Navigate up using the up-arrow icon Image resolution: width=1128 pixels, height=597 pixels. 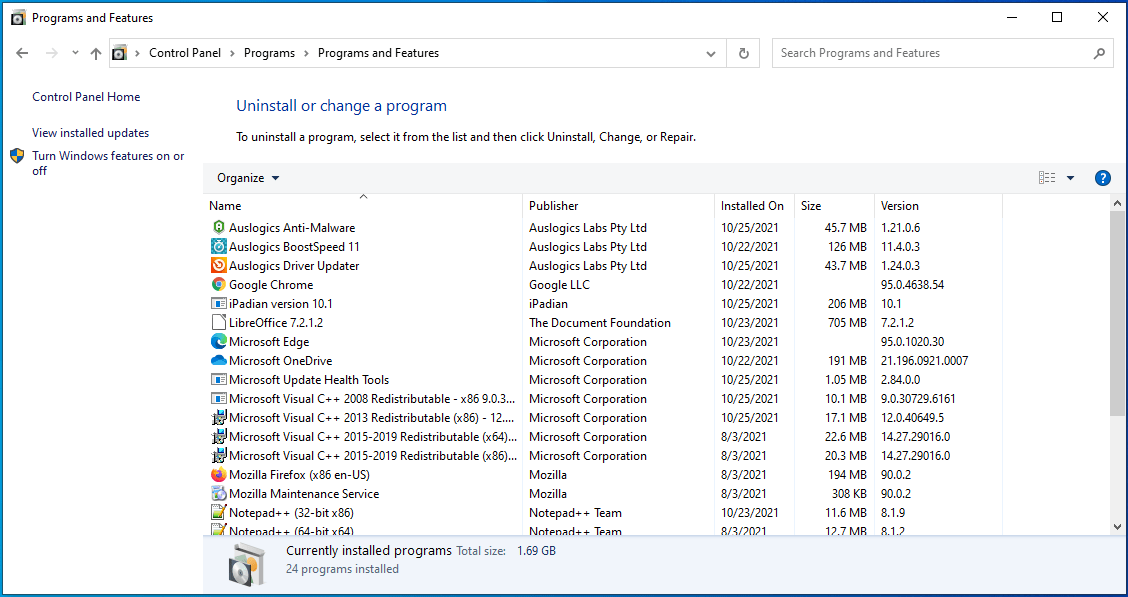click(x=96, y=53)
